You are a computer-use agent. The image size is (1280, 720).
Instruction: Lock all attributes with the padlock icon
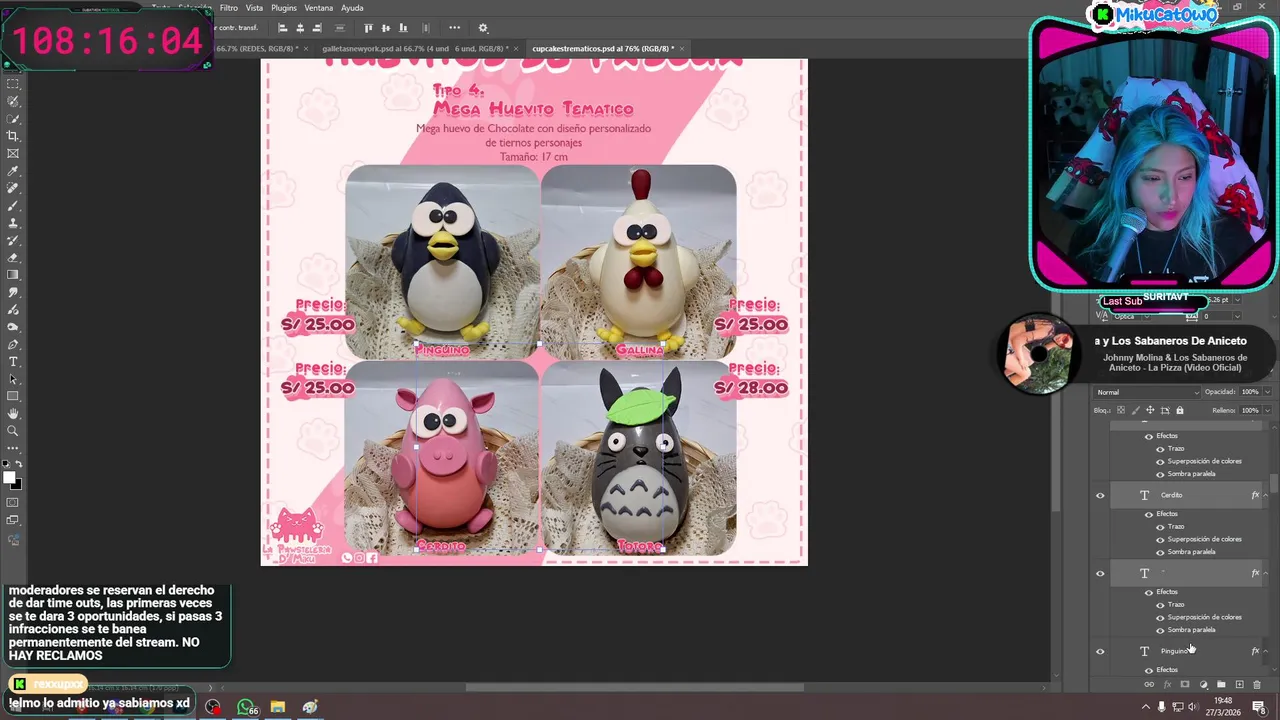click(1180, 410)
